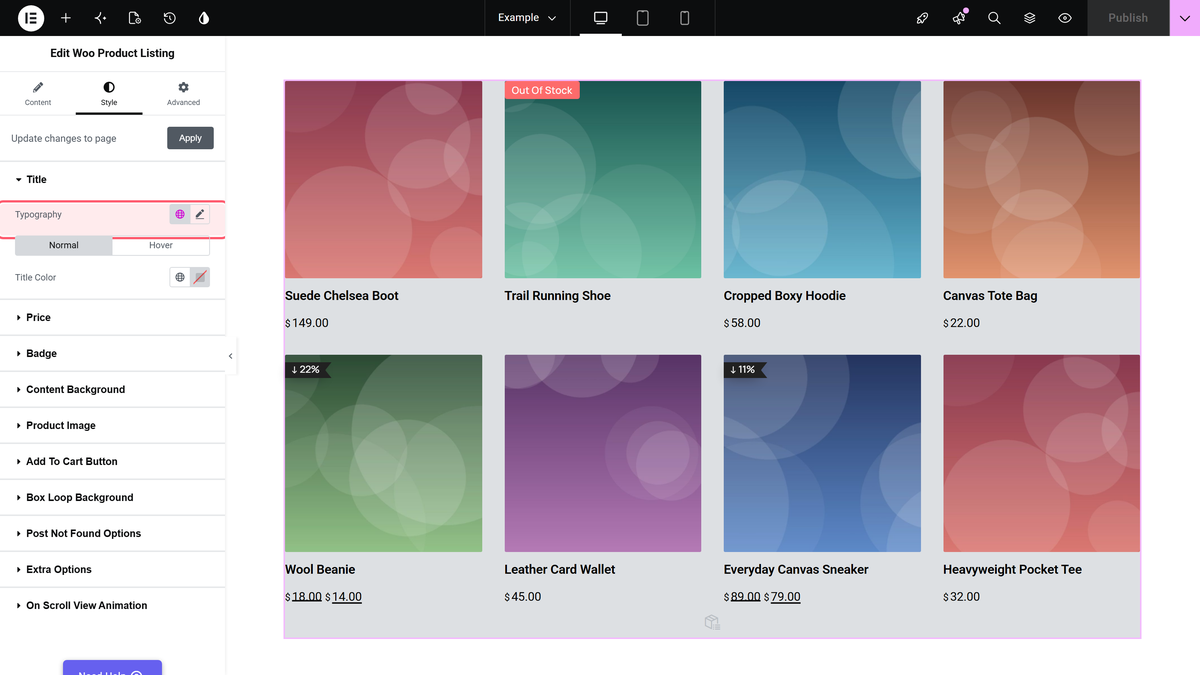Image resolution: width=1200 pixels, height=675 pixels.
Task: Click Typography global fonts globe icon
Action: click(180, 214)
